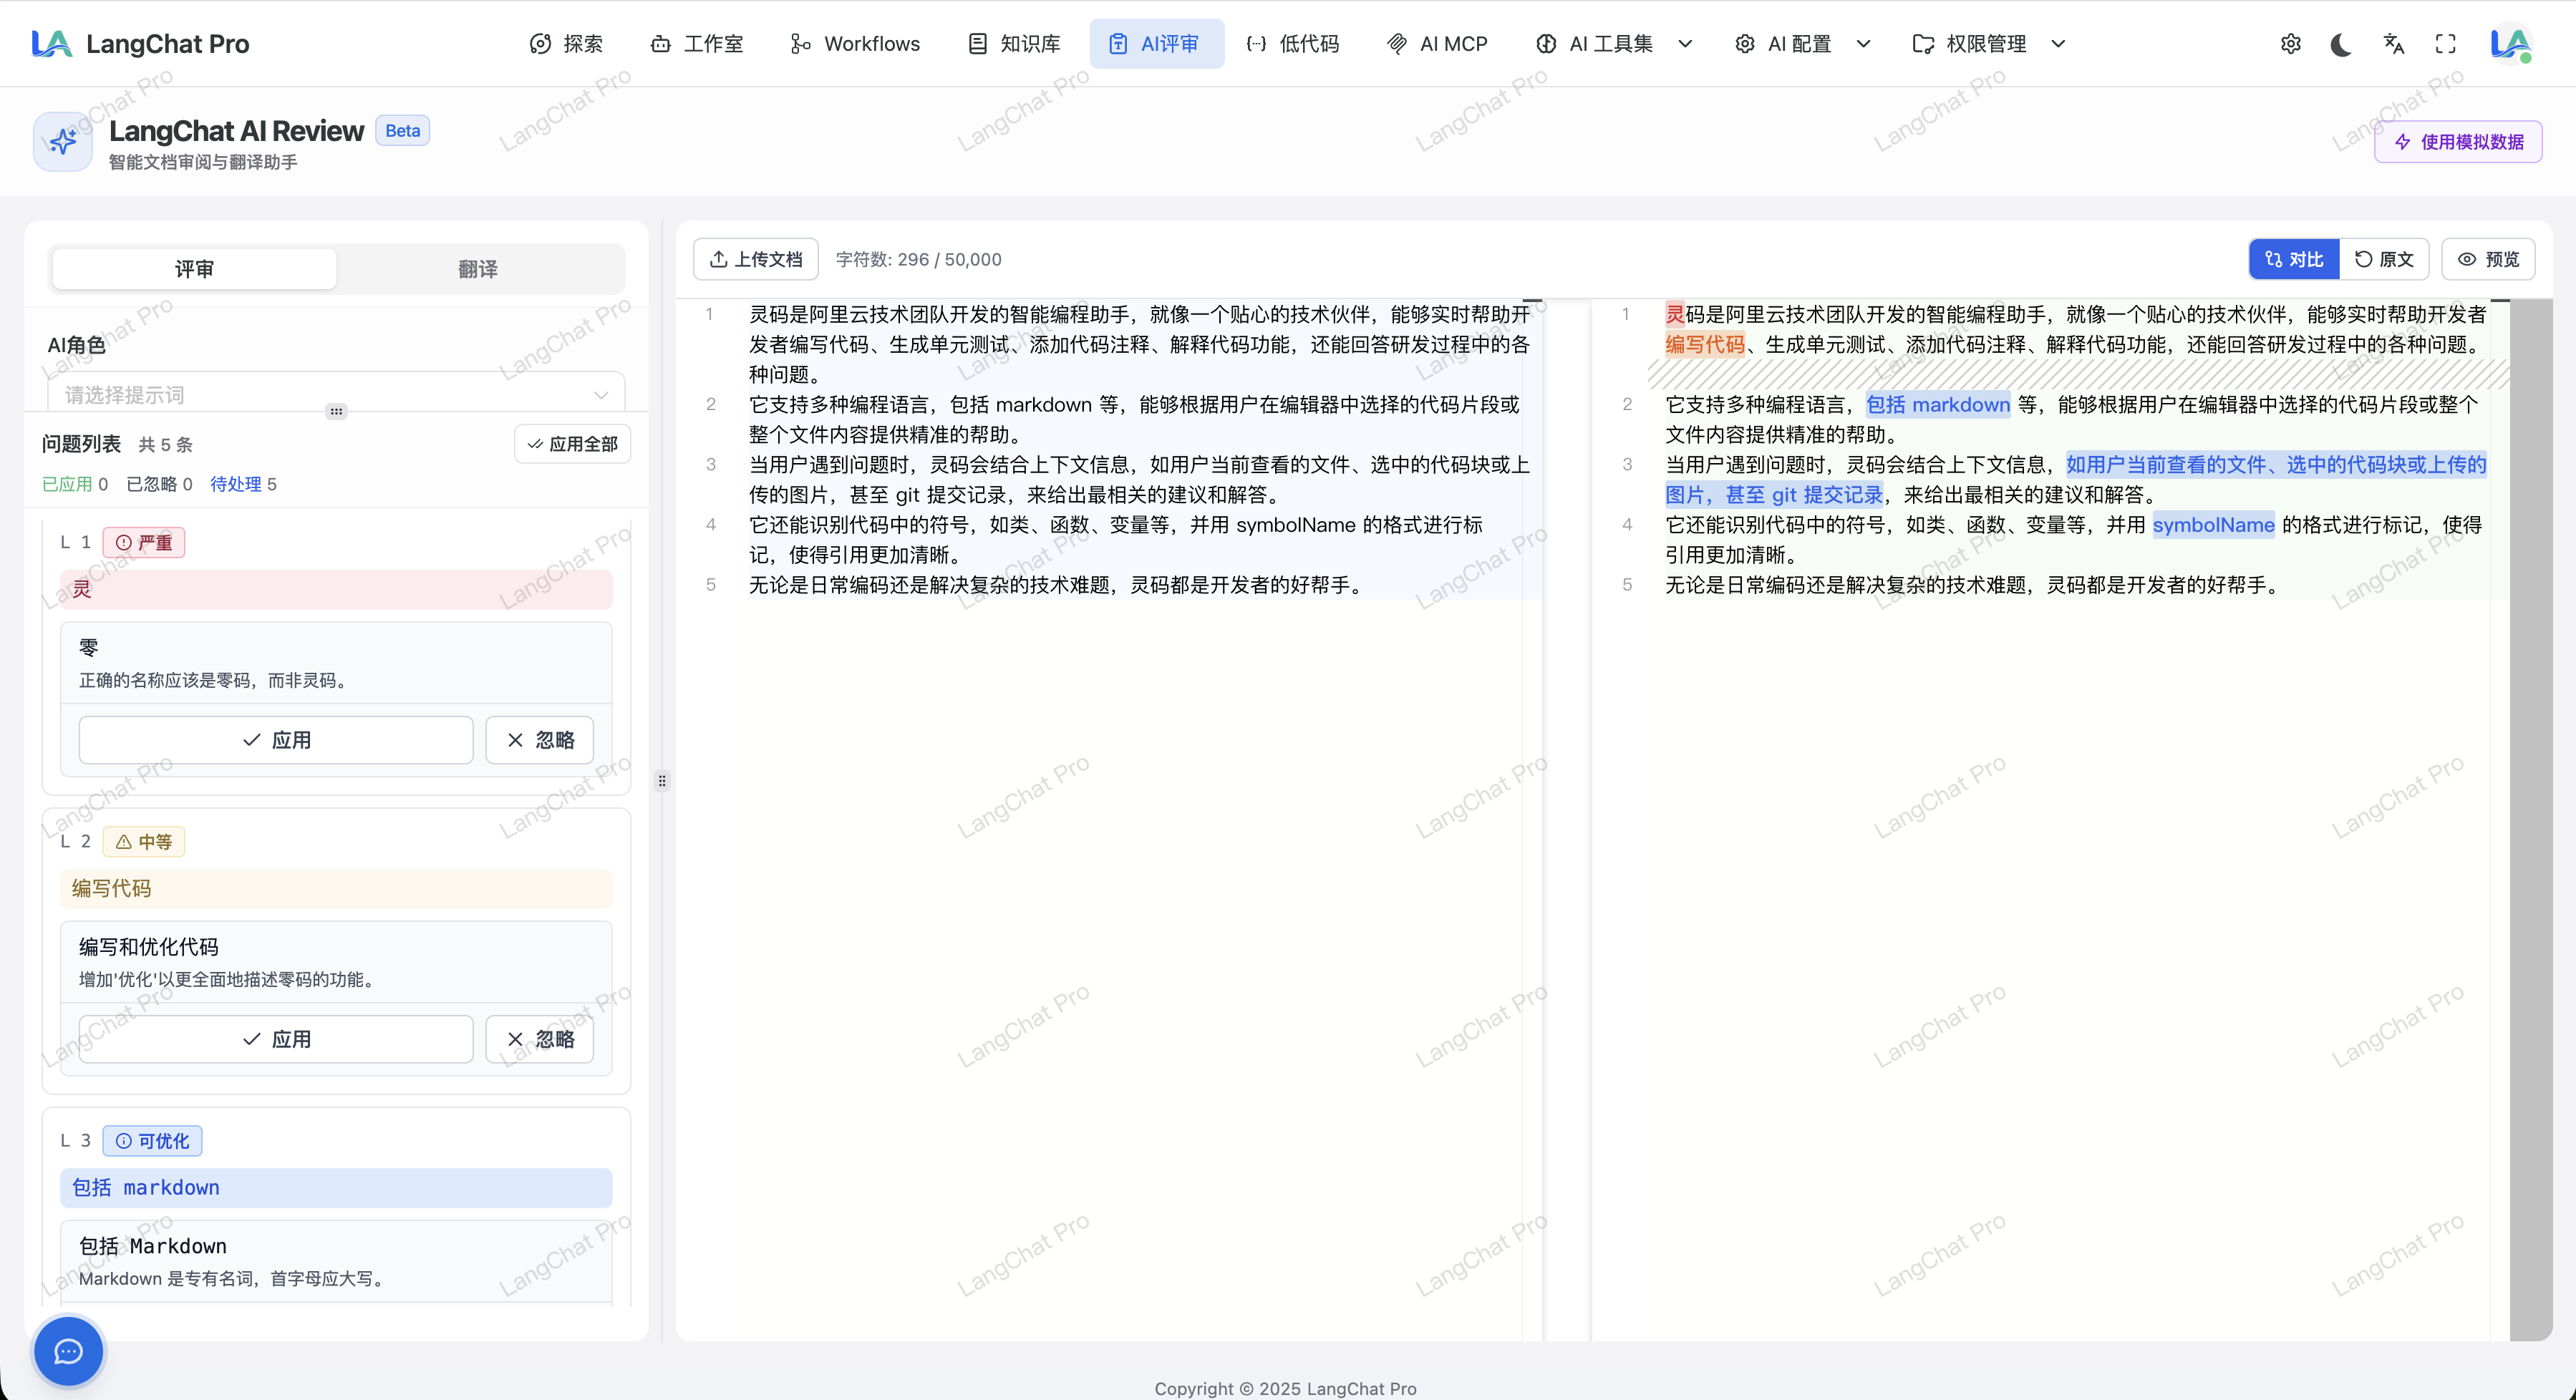Expand the 权限管理 dropdown menu
Screen dimensions: 2576x1400
tap(1988, 44)
